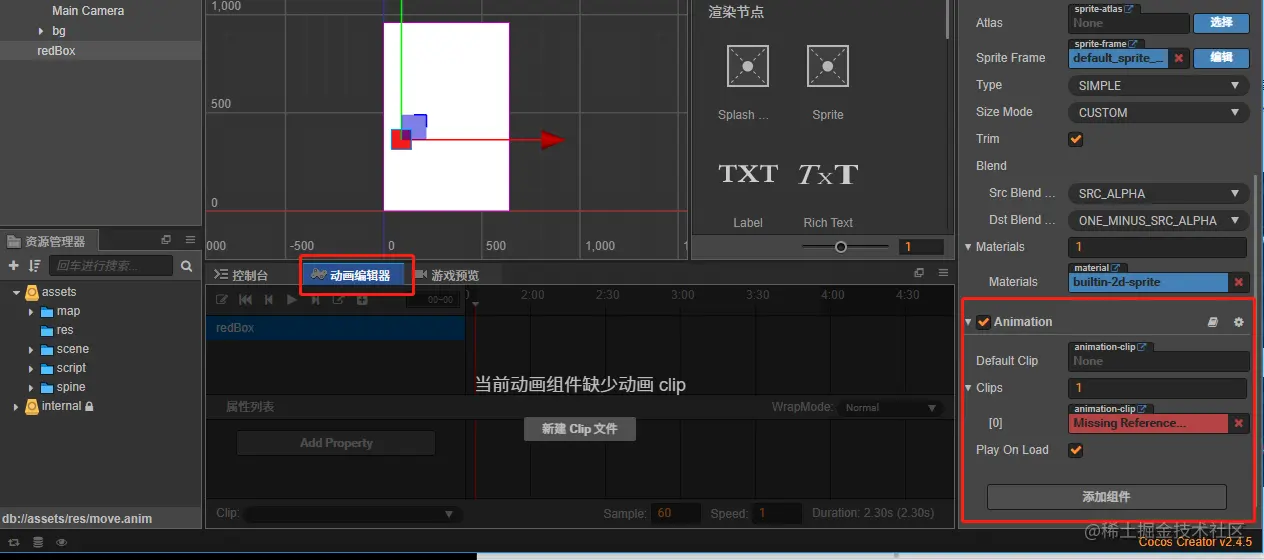Open the animation editor panel menu icon
This screenshot has width=1264, height=560.
click(942, 273)
